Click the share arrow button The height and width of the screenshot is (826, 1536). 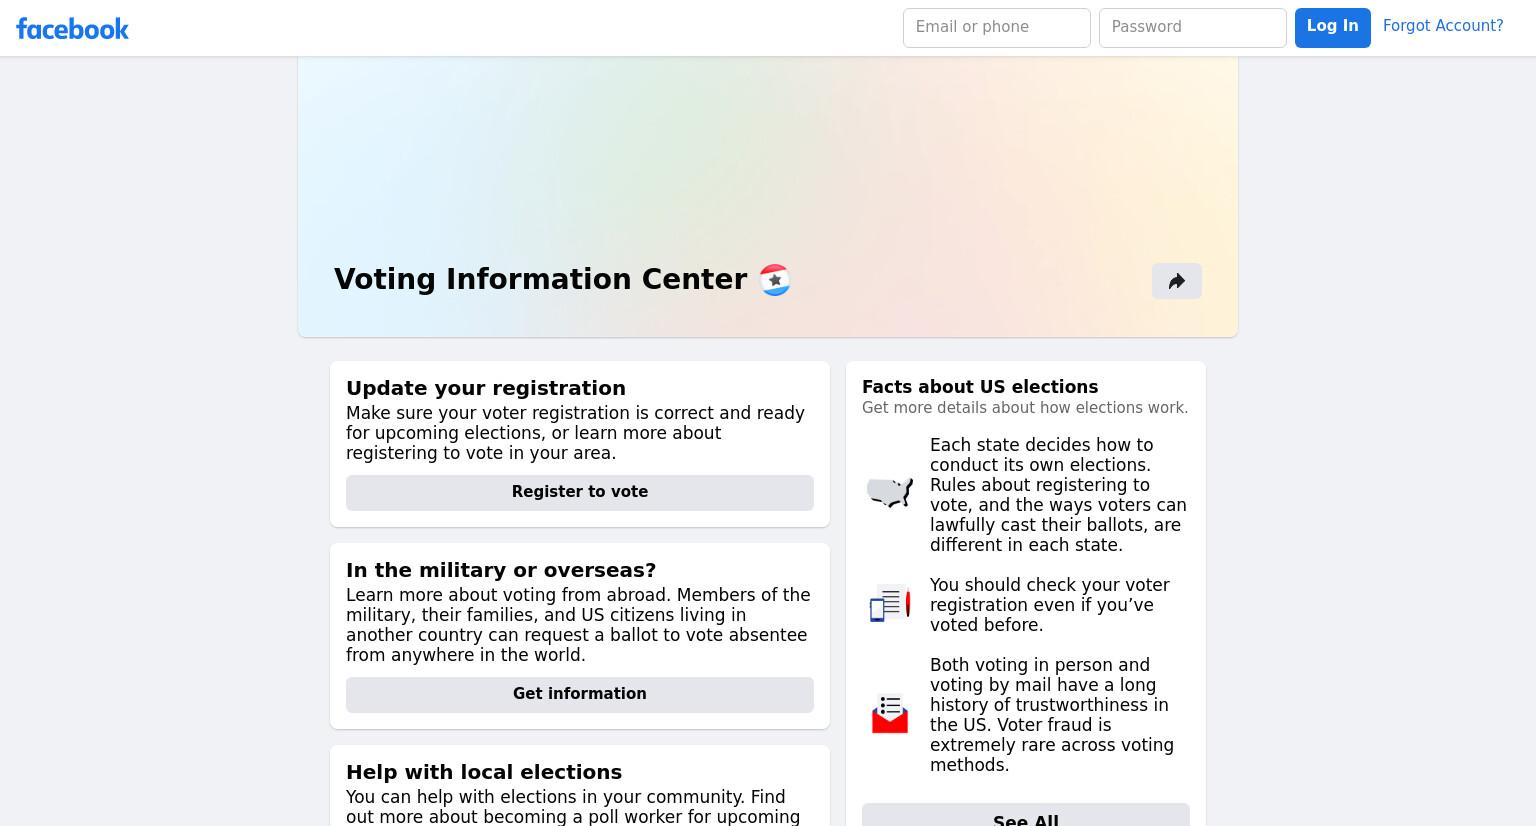1177,281
